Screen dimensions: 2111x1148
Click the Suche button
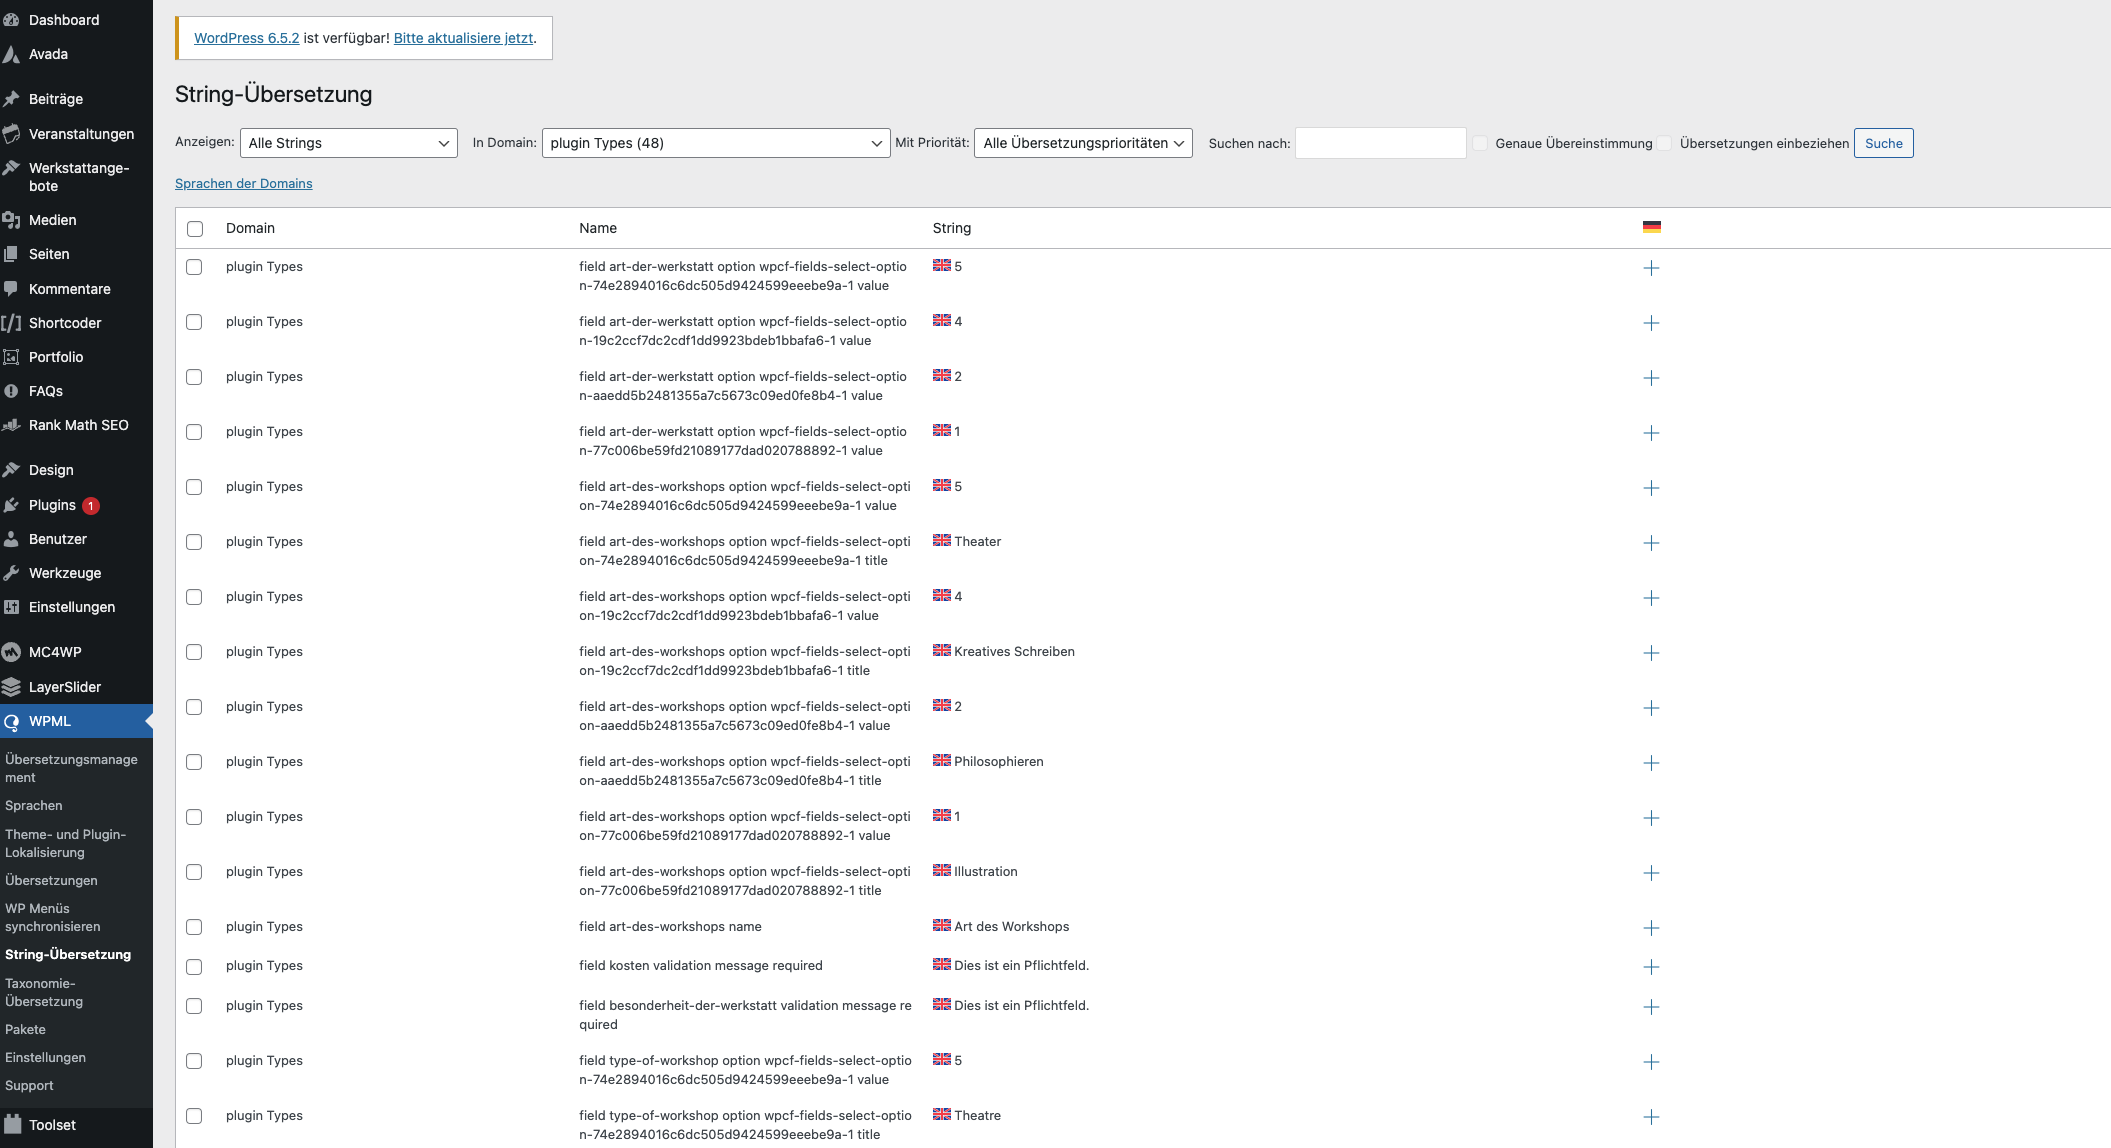click(x=1884, y=143)
